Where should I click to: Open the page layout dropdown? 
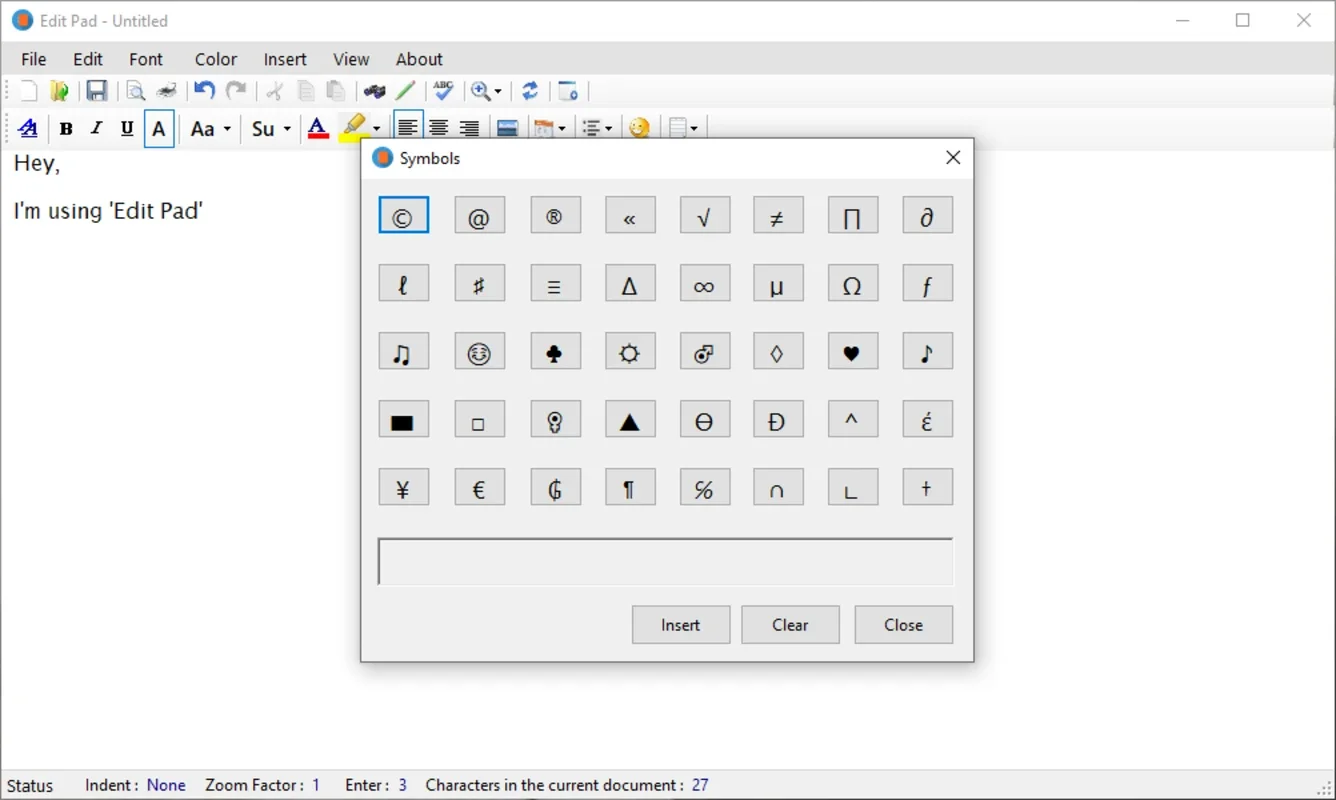pyautogui.click(x=694, y=129)
